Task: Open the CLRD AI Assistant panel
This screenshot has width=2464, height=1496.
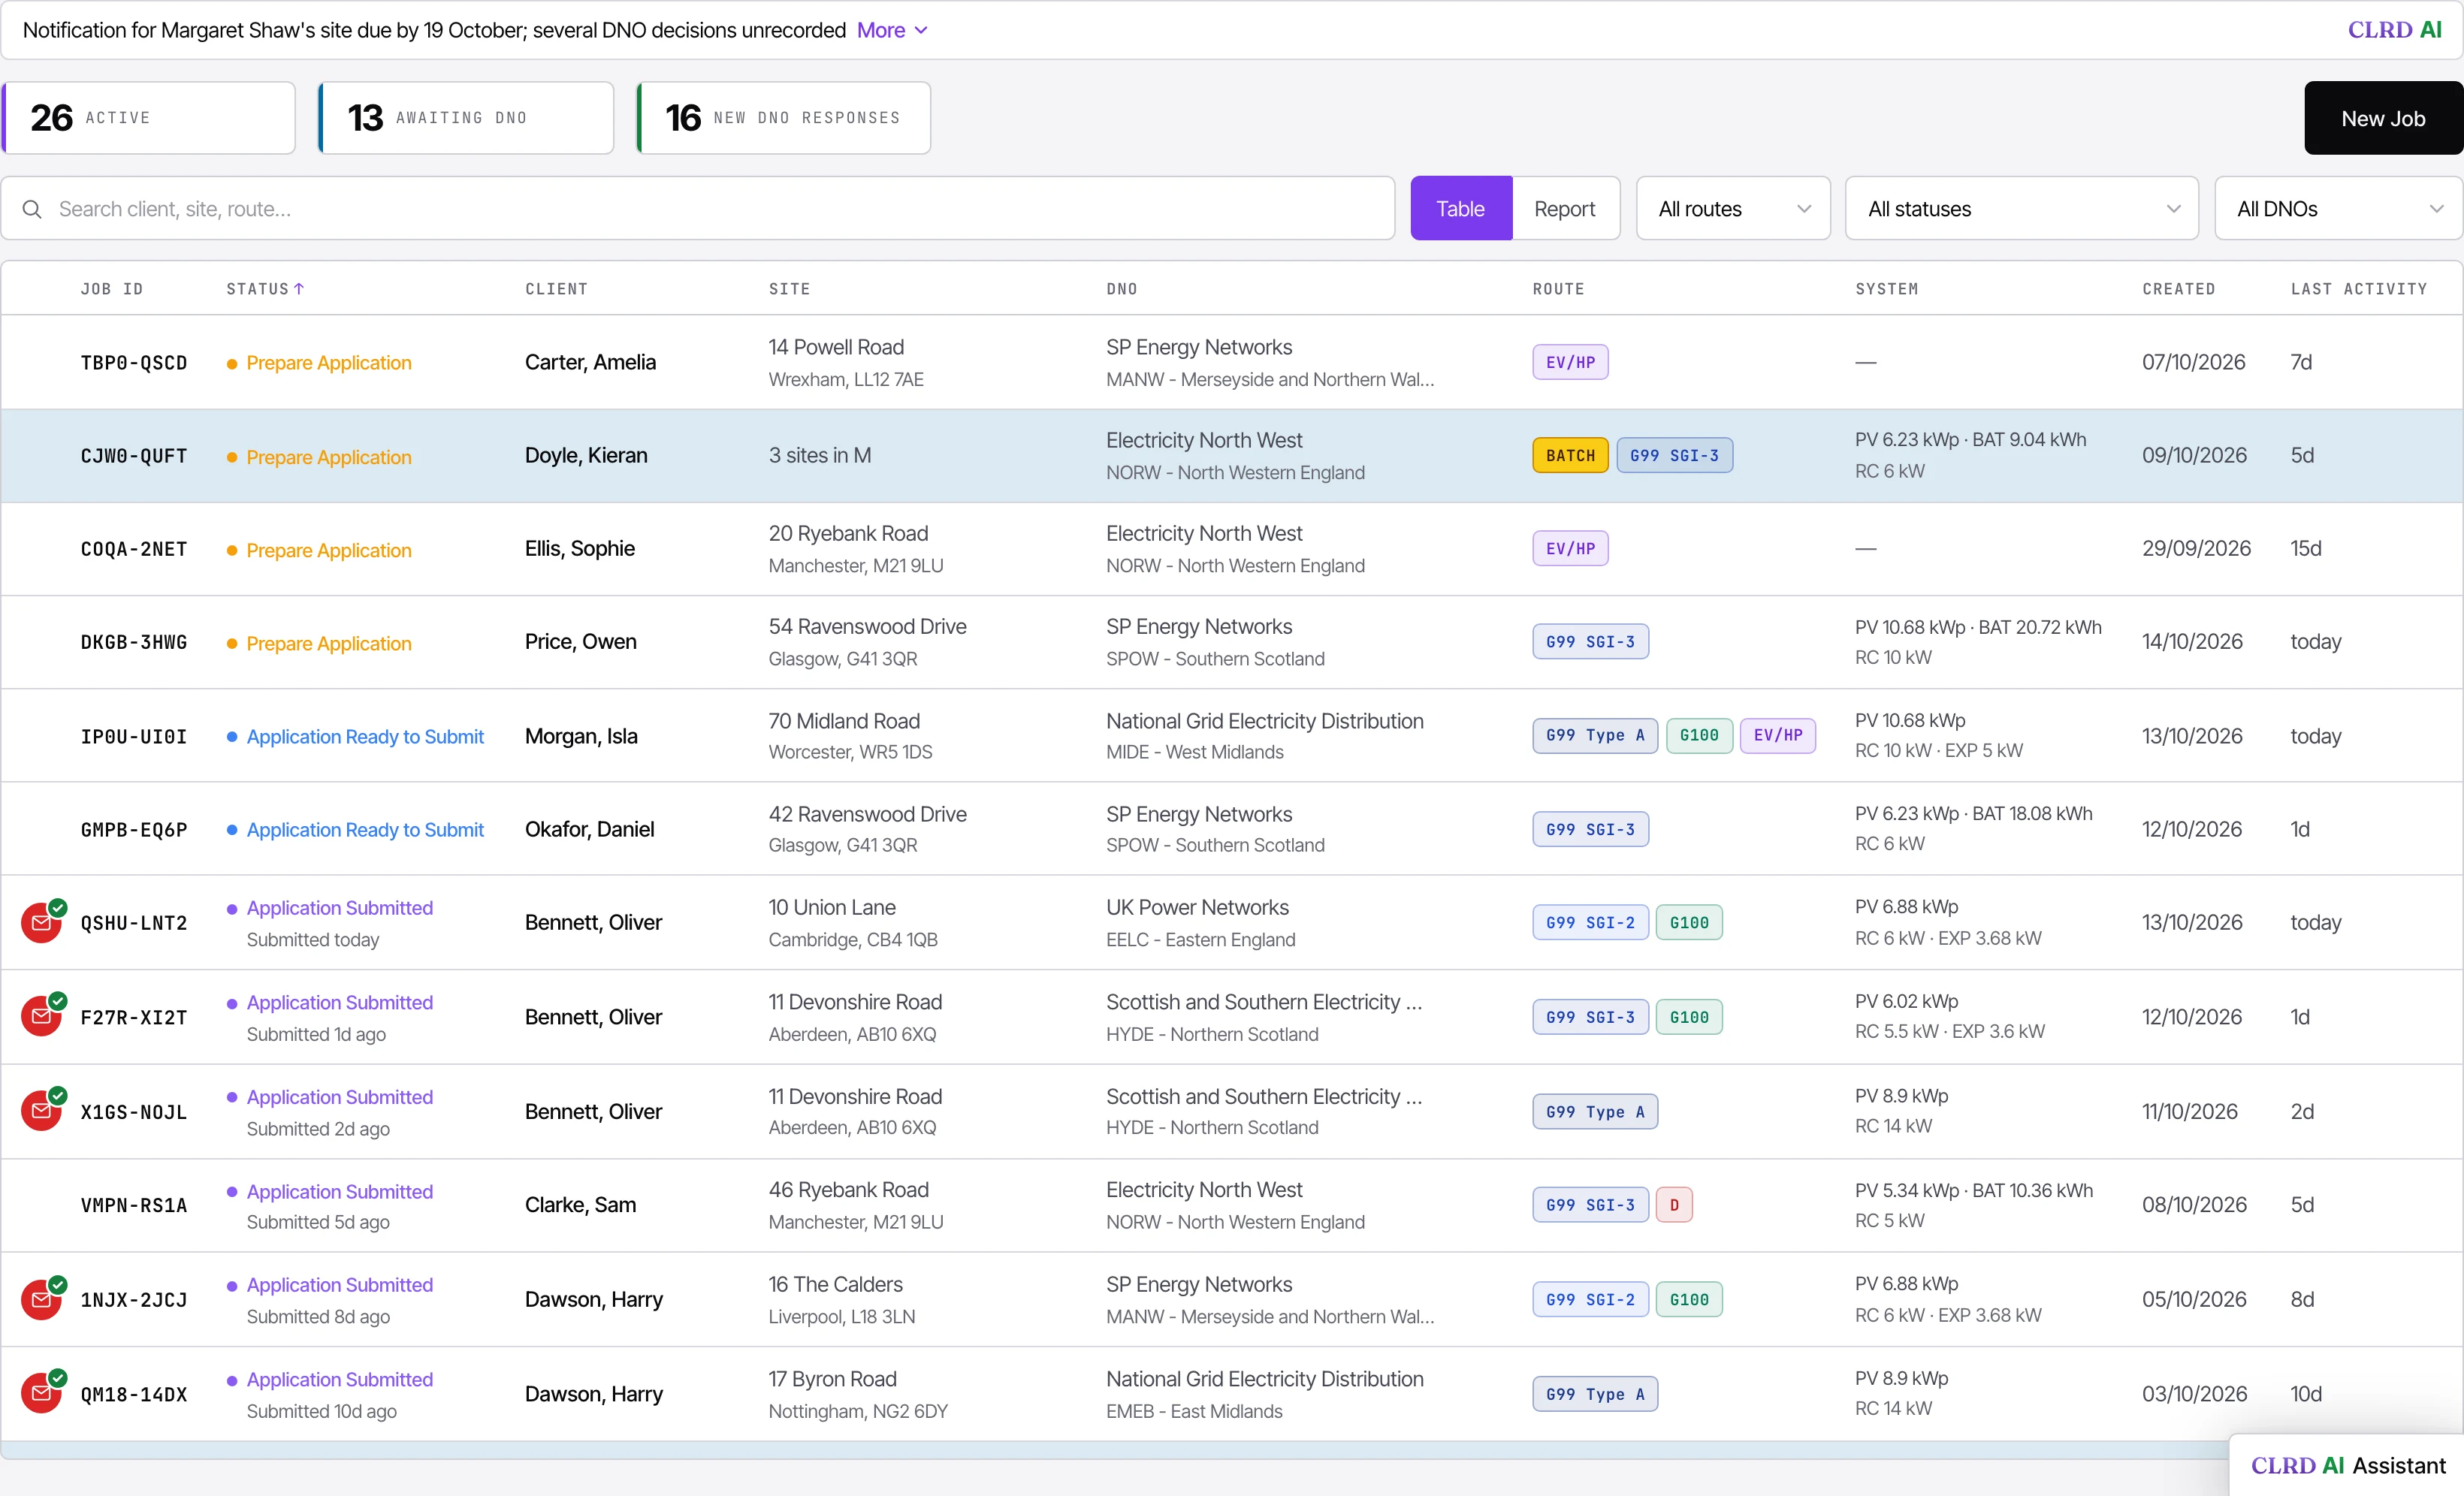Action: (x=2347, y=1465)
